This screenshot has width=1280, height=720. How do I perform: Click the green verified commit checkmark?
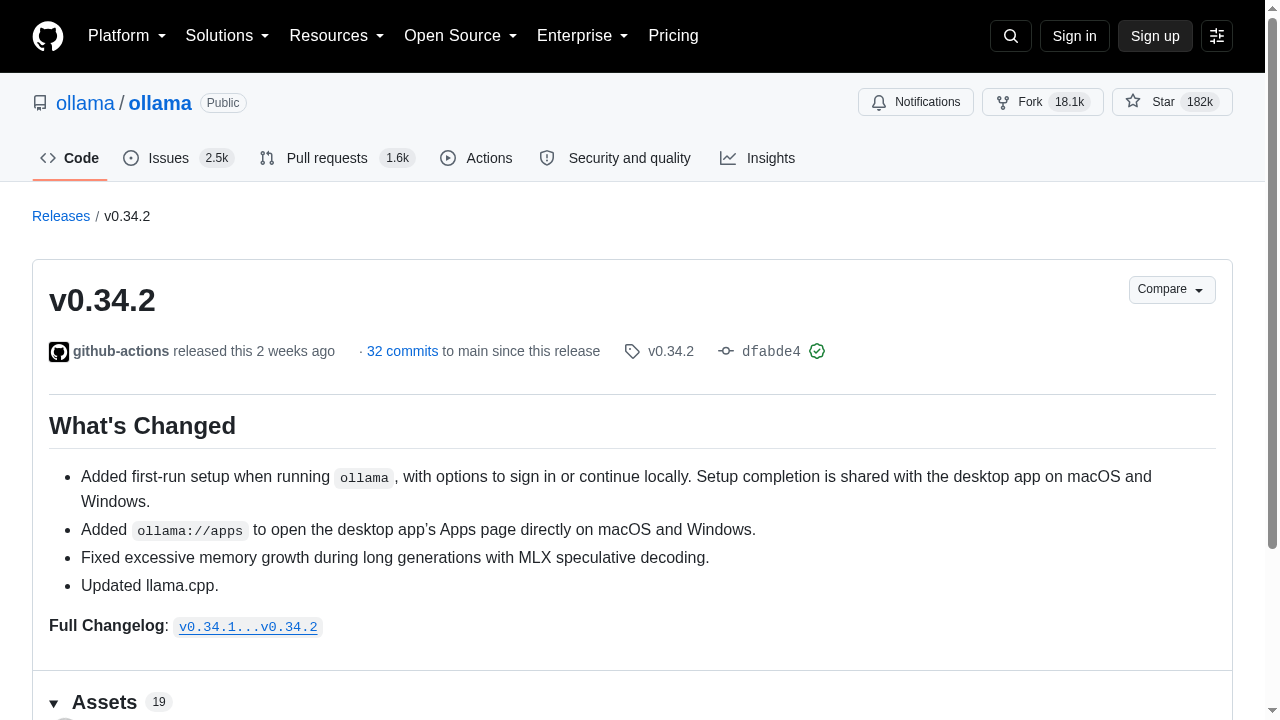tap(817, 351)
